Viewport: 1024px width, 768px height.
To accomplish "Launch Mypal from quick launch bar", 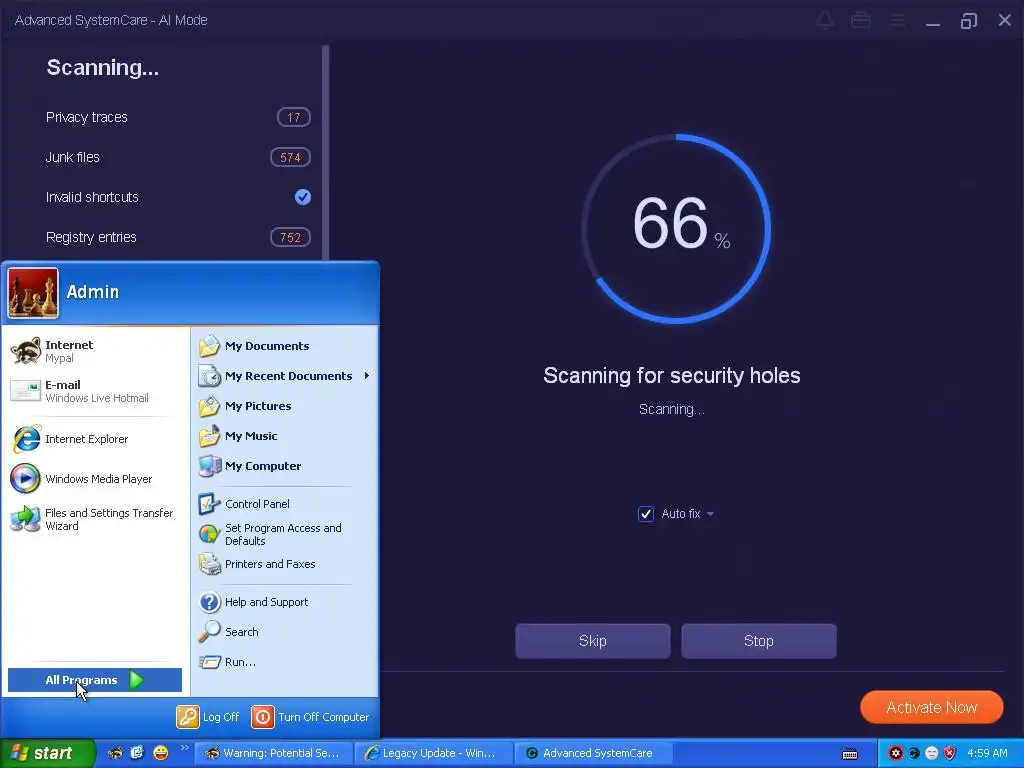I will pos(114,753).
